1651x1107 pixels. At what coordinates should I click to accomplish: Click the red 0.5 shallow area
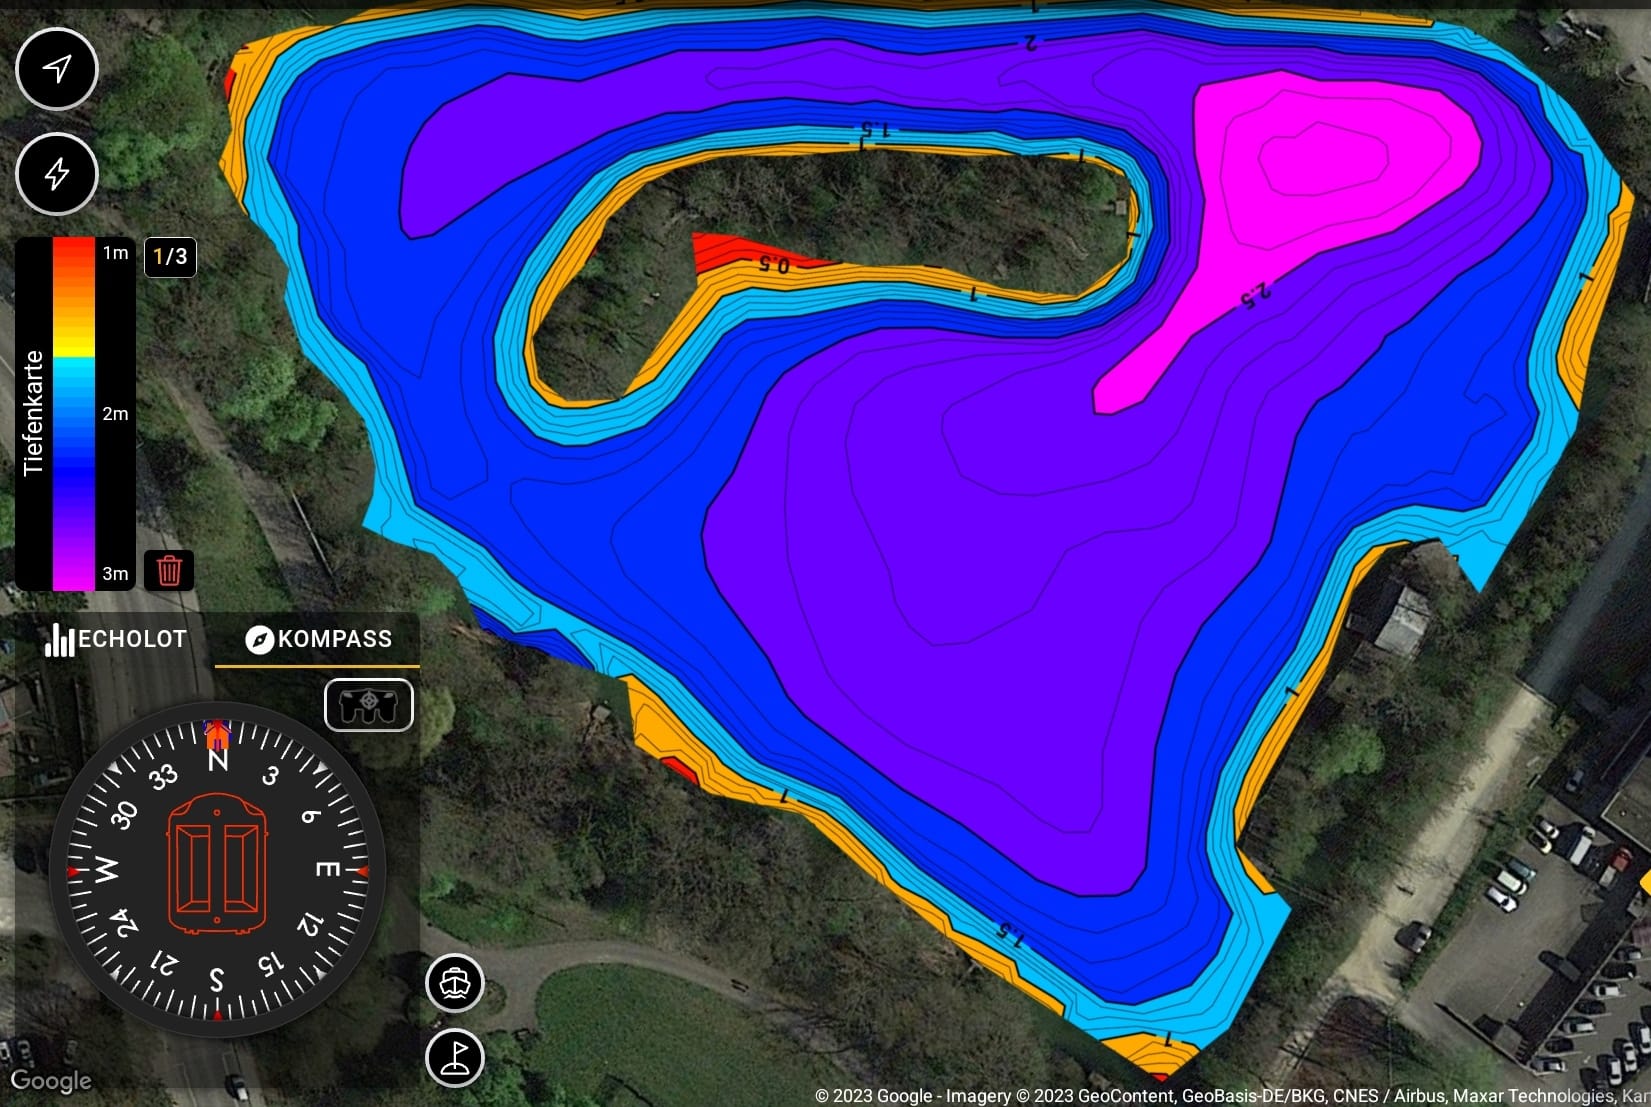coord(730,253)
